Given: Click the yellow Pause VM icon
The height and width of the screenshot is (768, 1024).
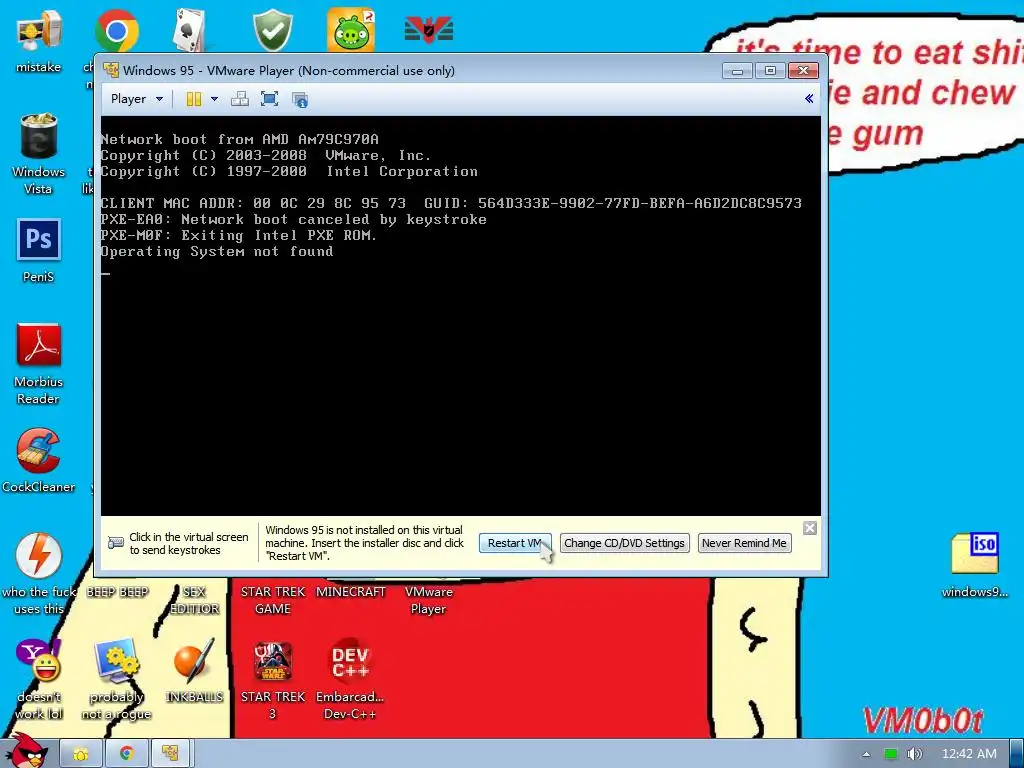Looking at the screenshot, I should point(194,99).
